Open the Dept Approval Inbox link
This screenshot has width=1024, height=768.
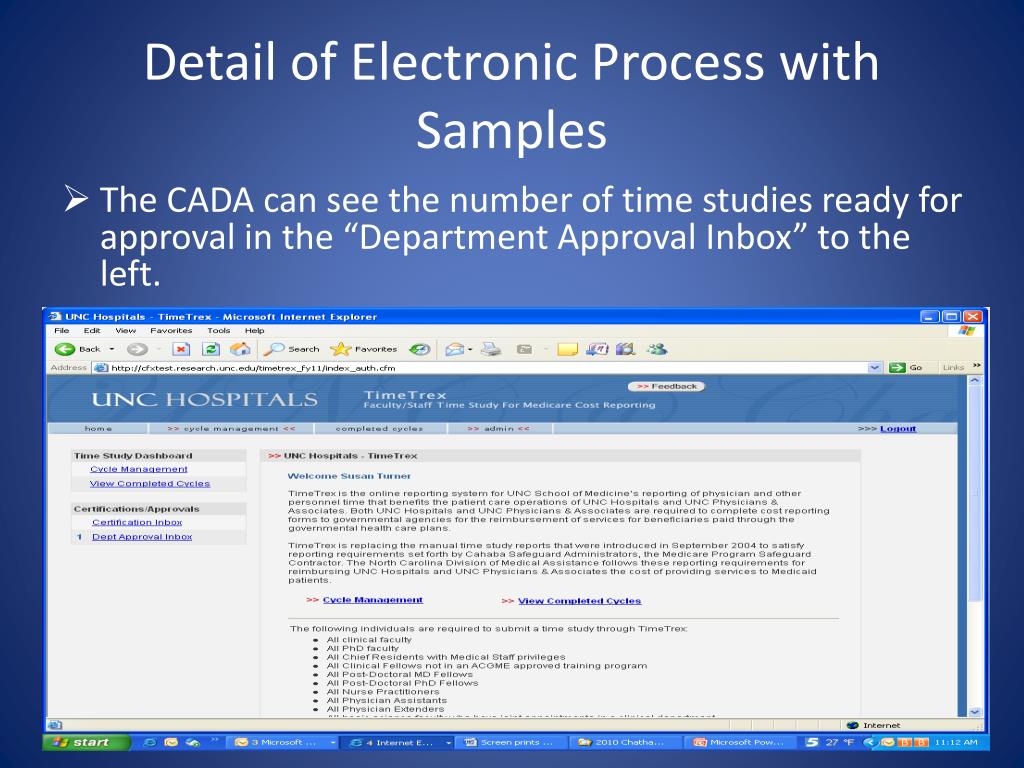(142, 536)
